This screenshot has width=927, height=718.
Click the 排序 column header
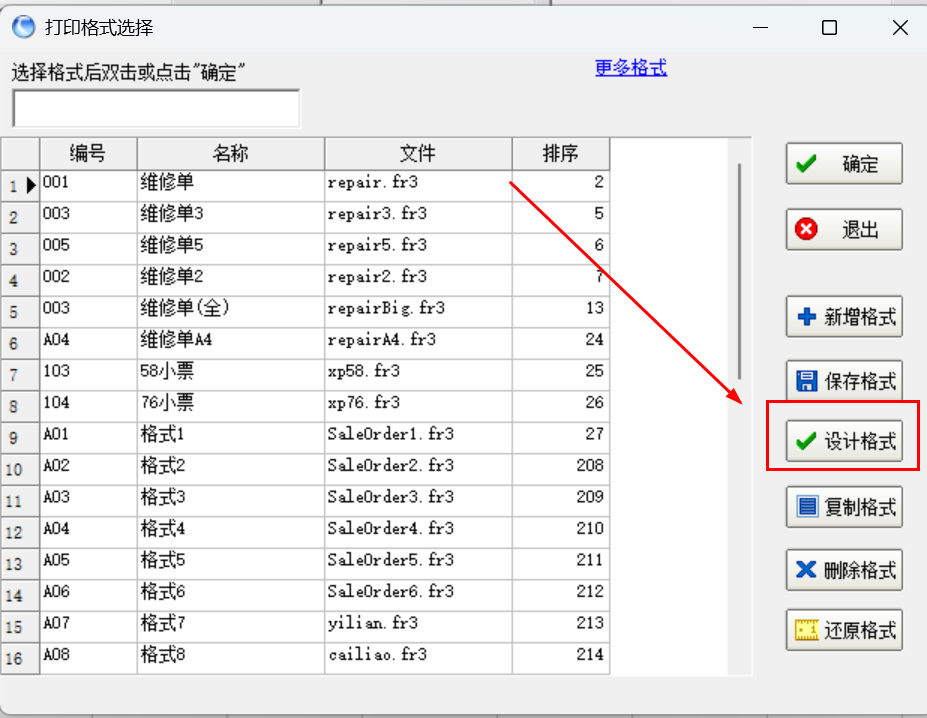point(560,154)
